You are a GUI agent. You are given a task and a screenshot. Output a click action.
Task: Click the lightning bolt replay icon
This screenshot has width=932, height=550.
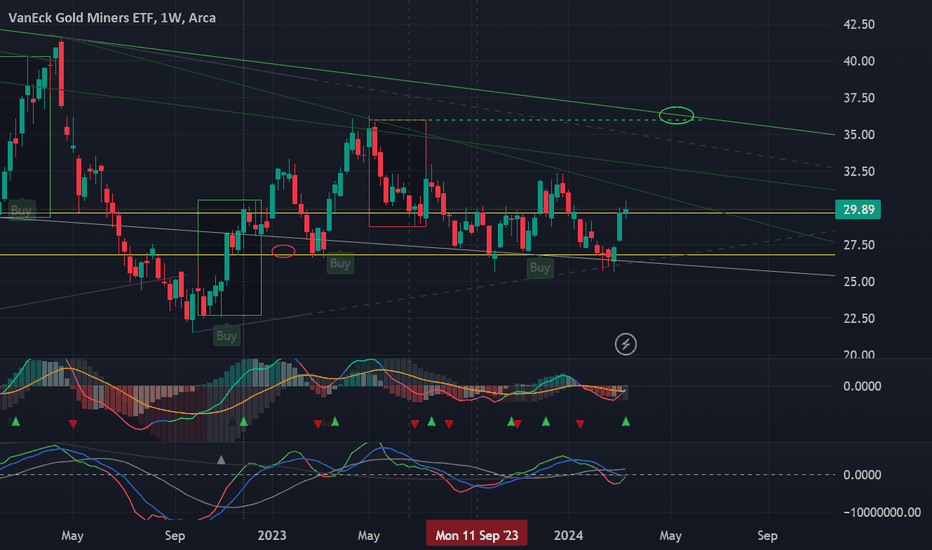point(625,344)
